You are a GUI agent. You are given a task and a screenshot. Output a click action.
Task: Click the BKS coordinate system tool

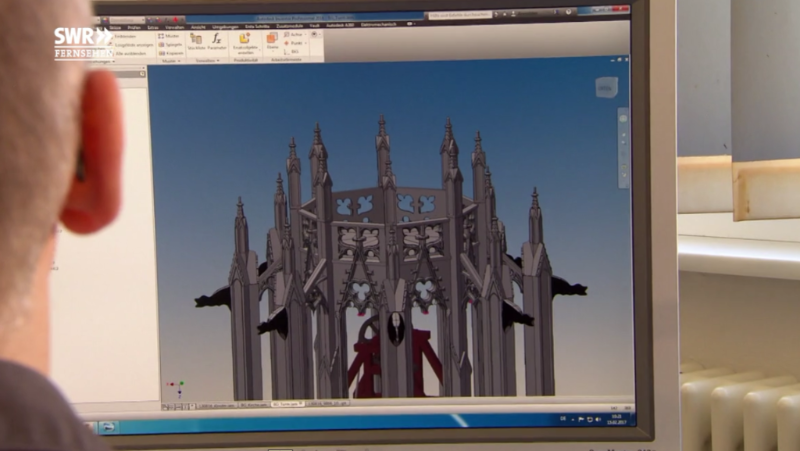pyautogui.click(x=292, y=52)
